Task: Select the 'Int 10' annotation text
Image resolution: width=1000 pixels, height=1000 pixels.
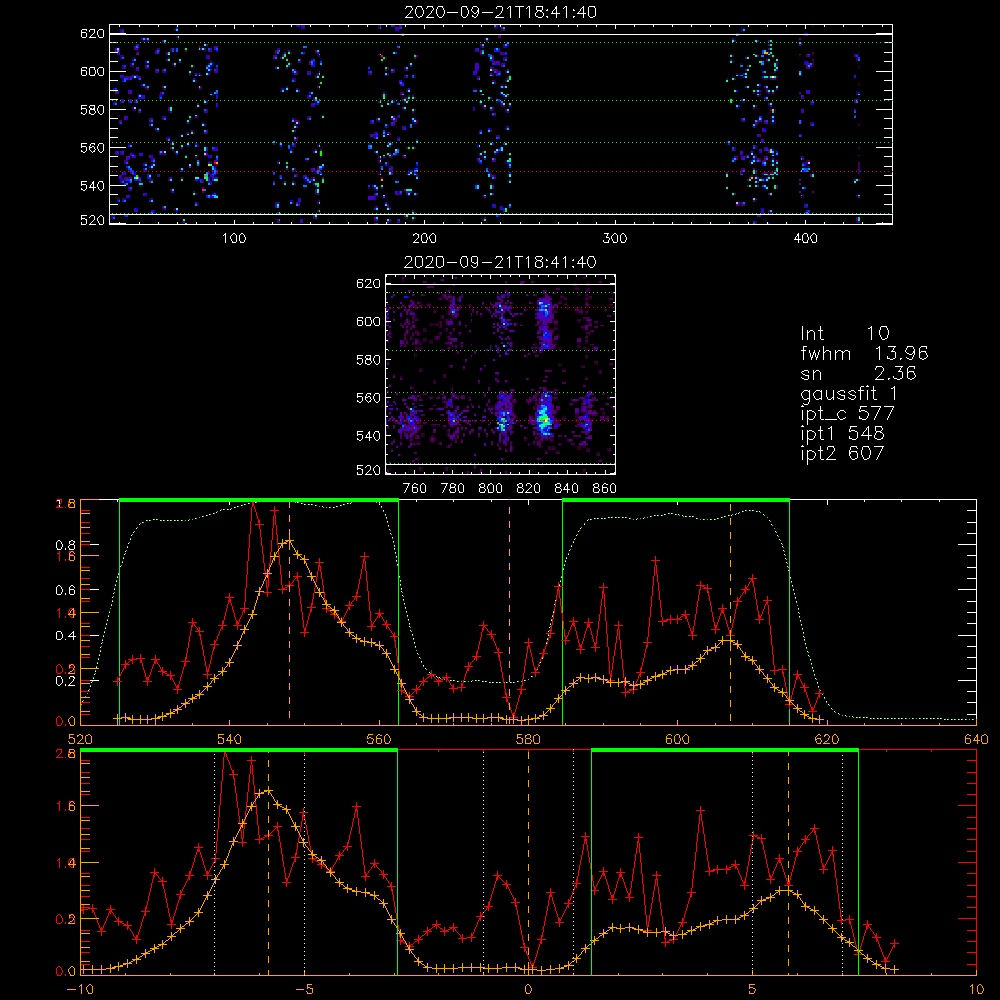Action: [845, 333]
